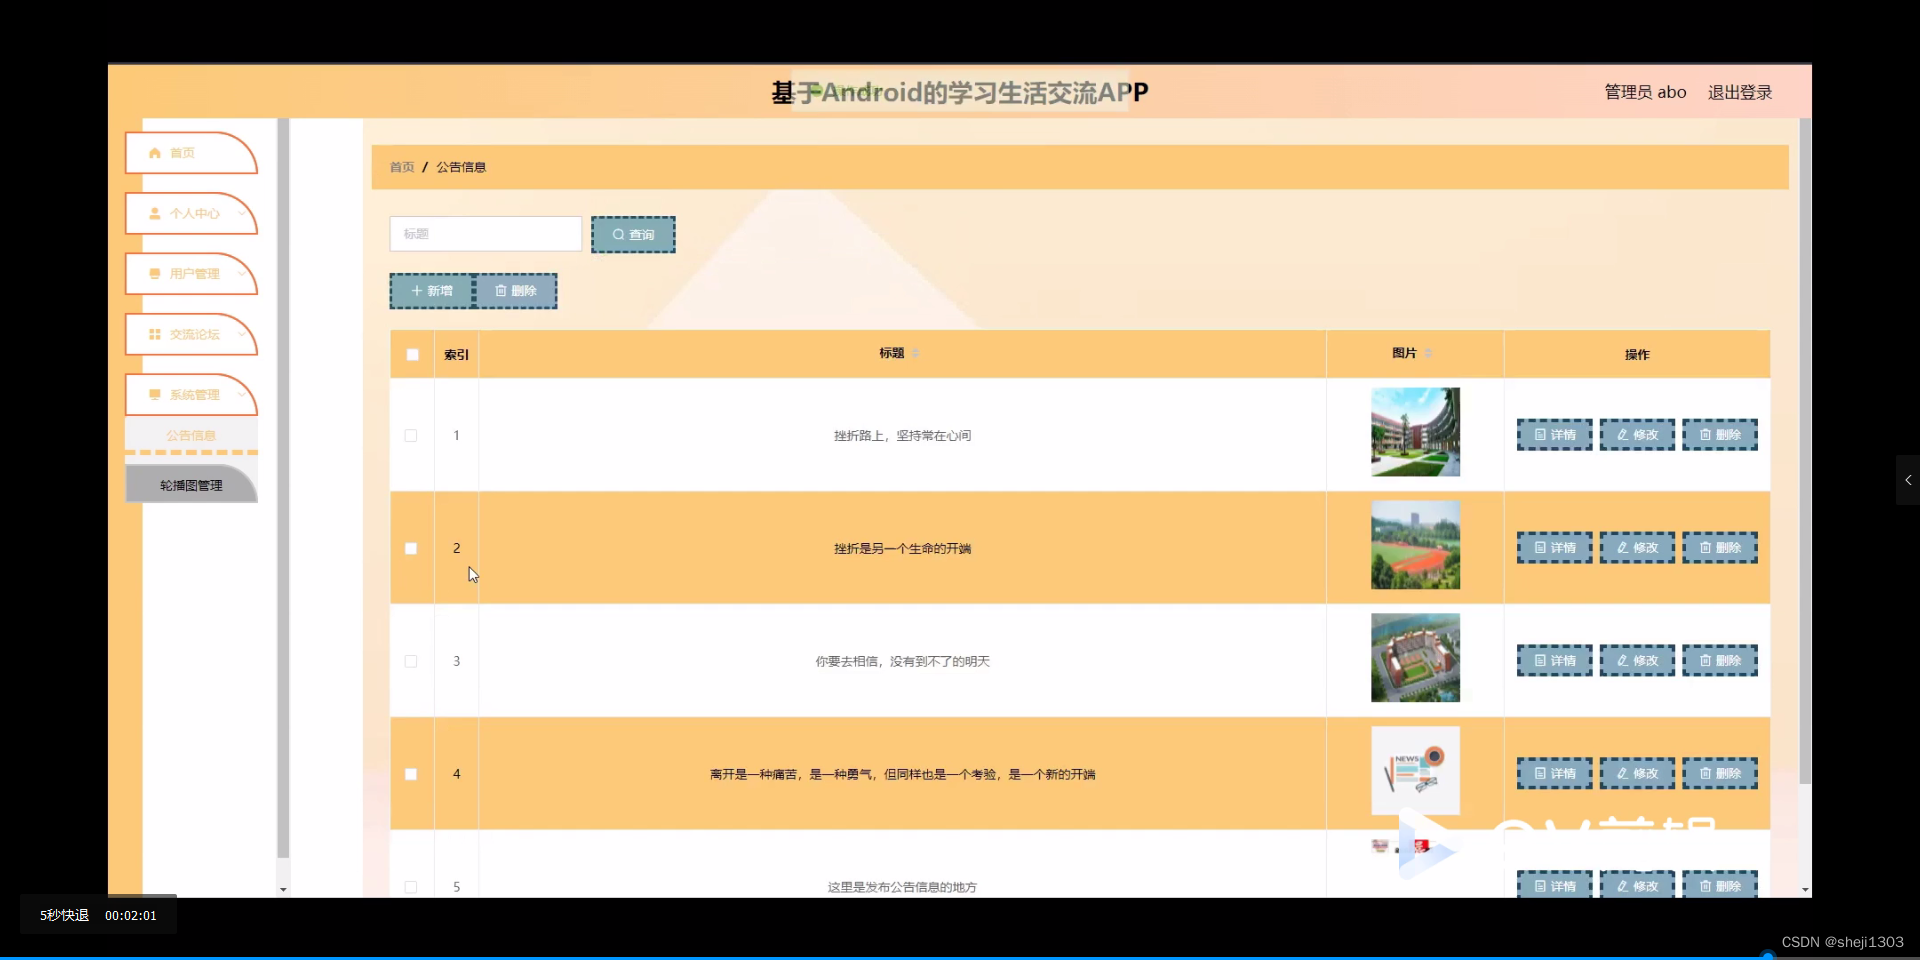
Task: Open the 公告信息 menu item
Action: point(191,434)
